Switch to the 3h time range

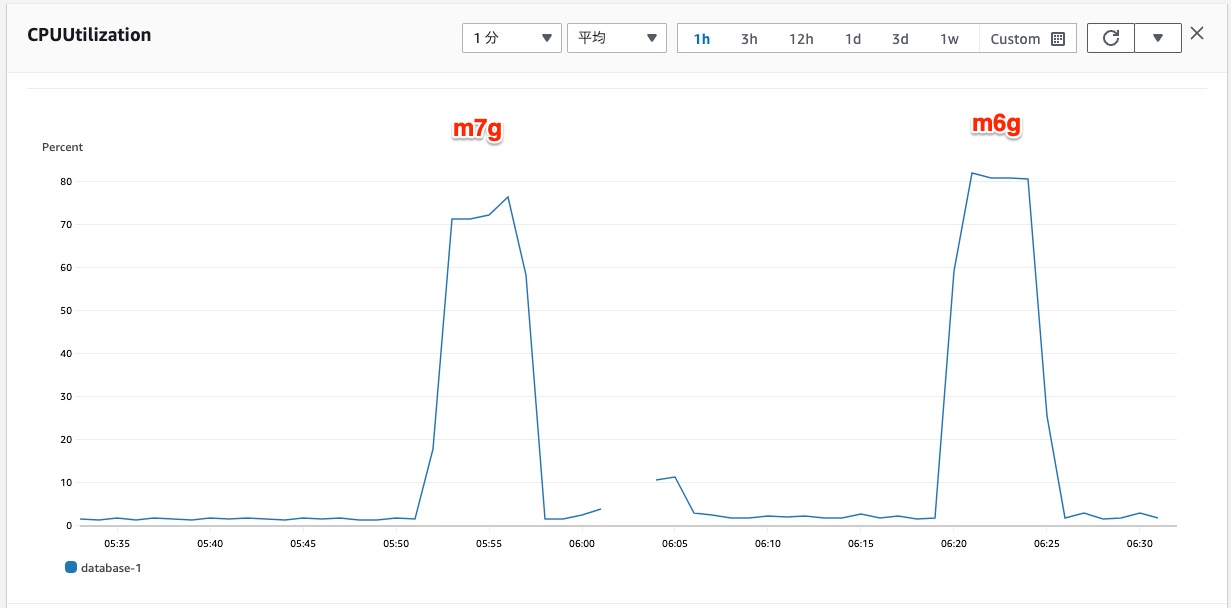coord(749,39)
